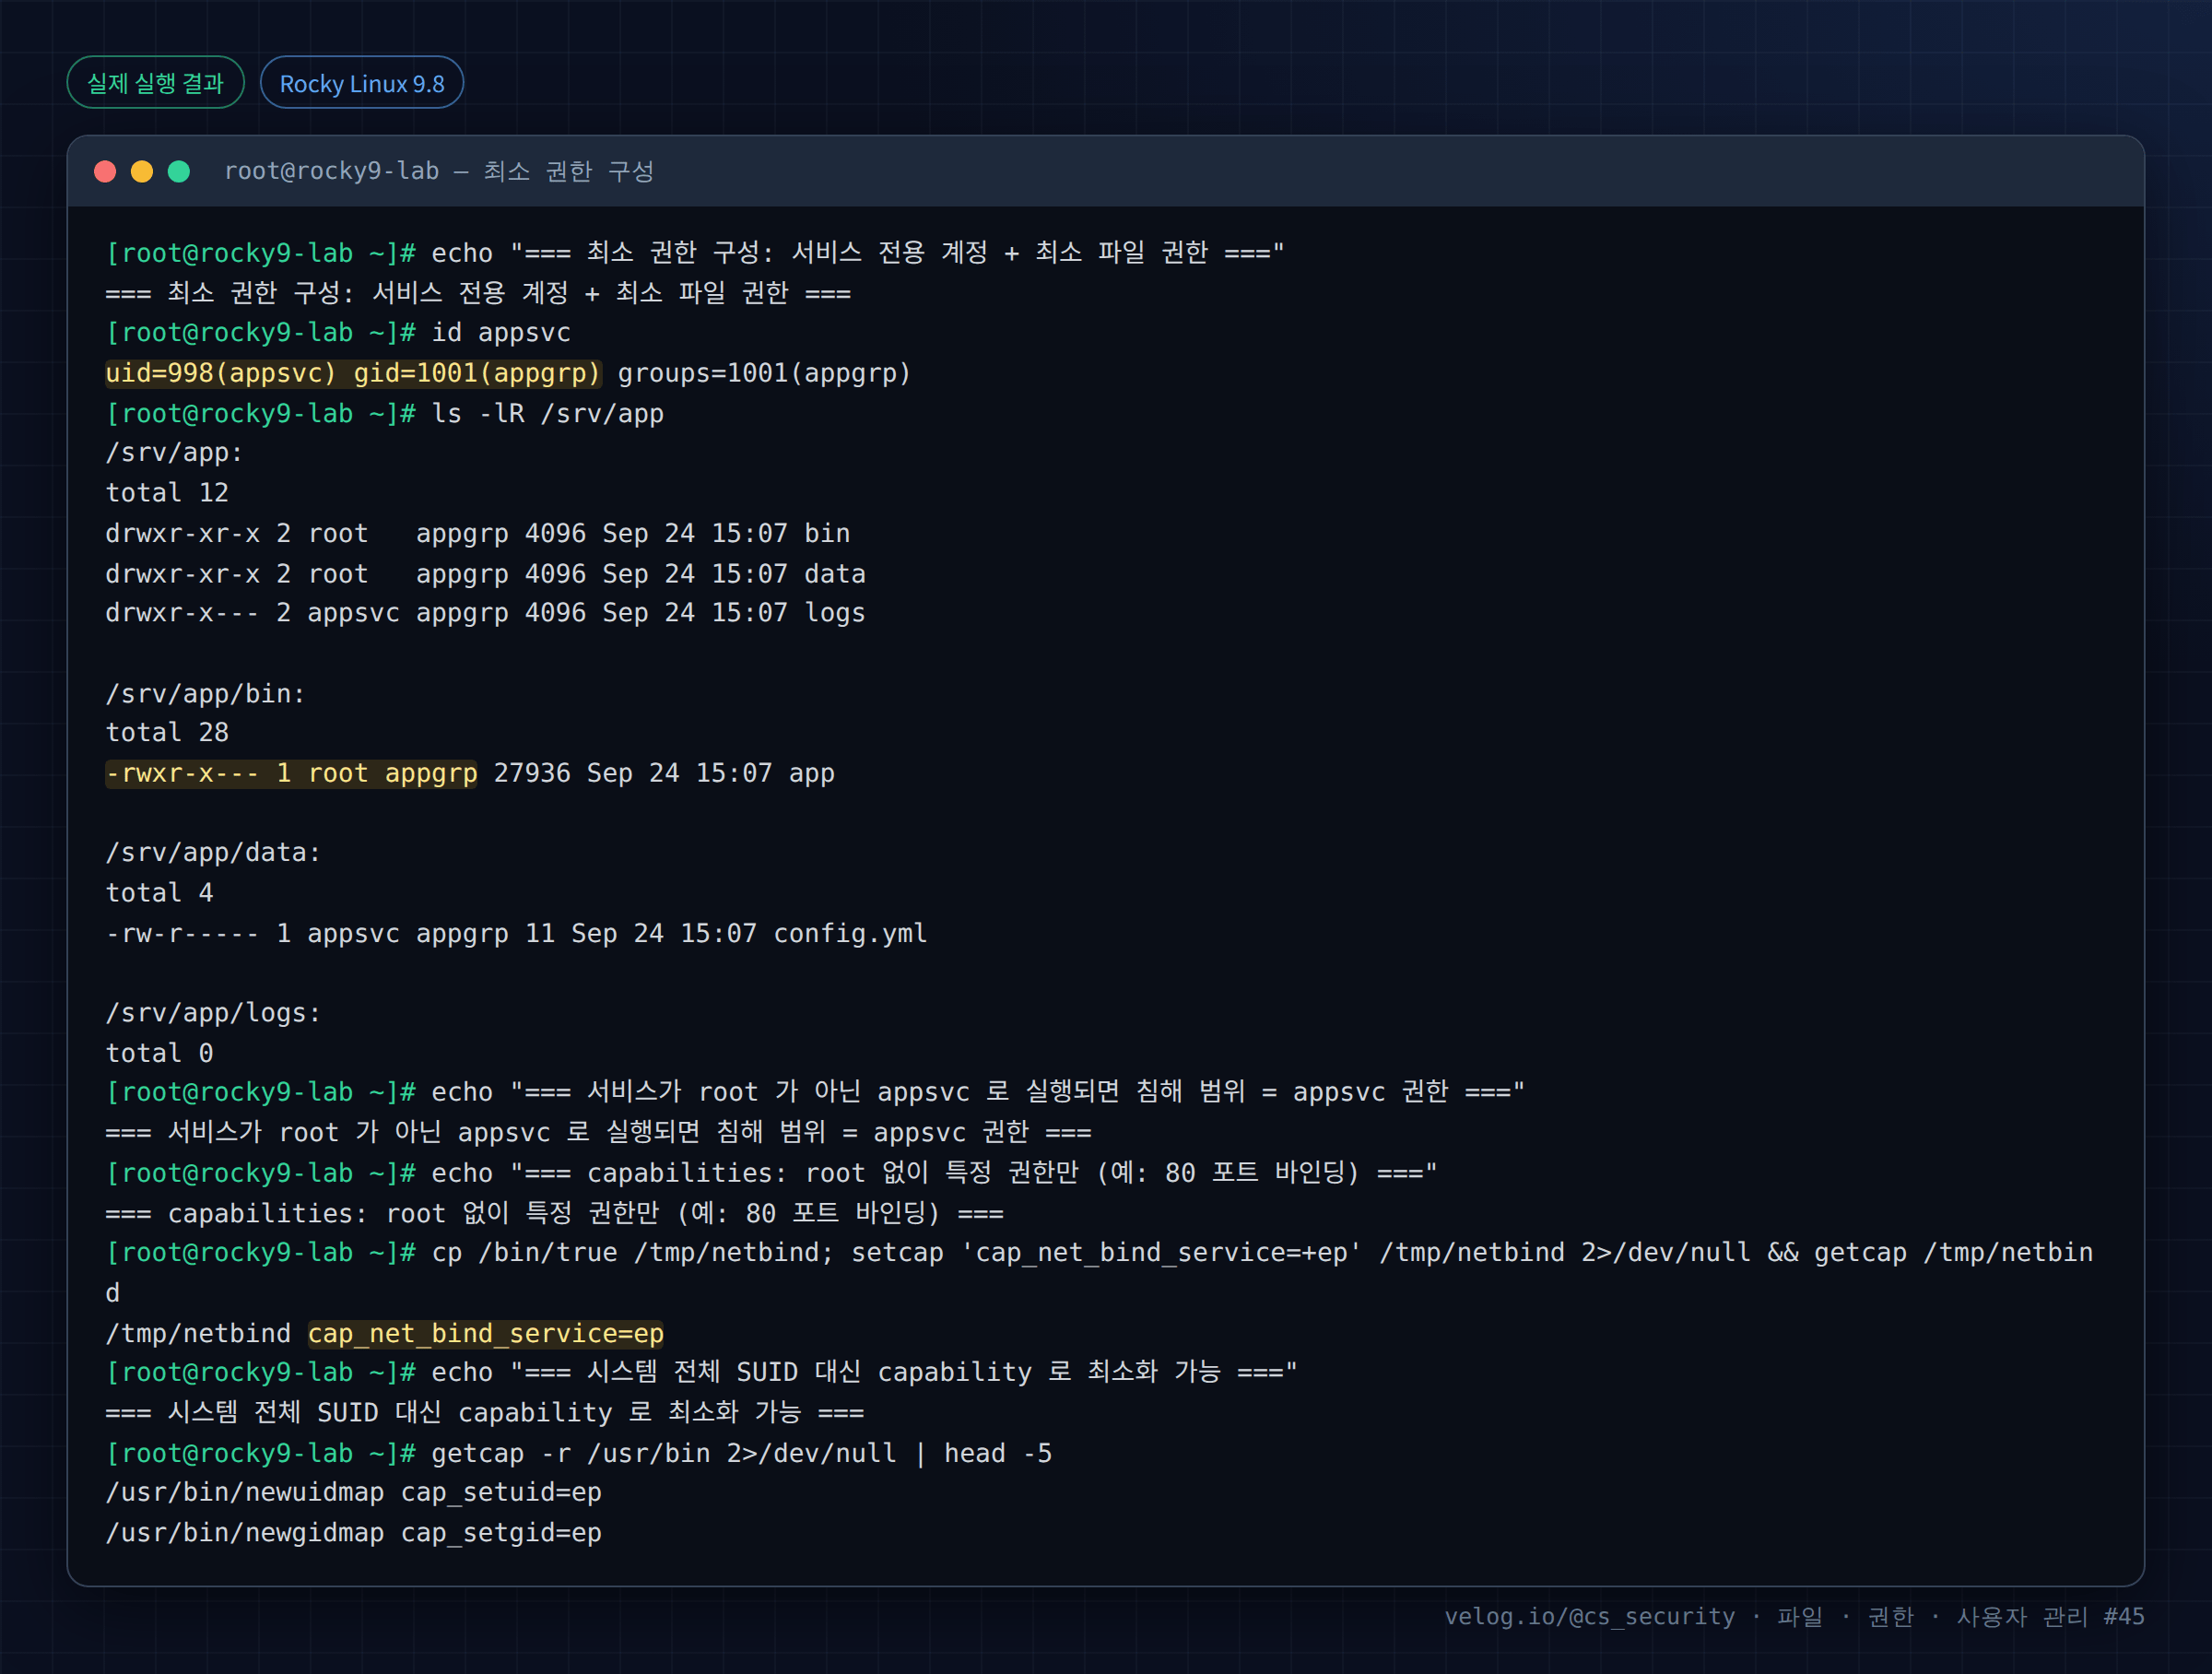Click the 'total 4' line
The image size is (2212, 1674).
tap(159, 893)
